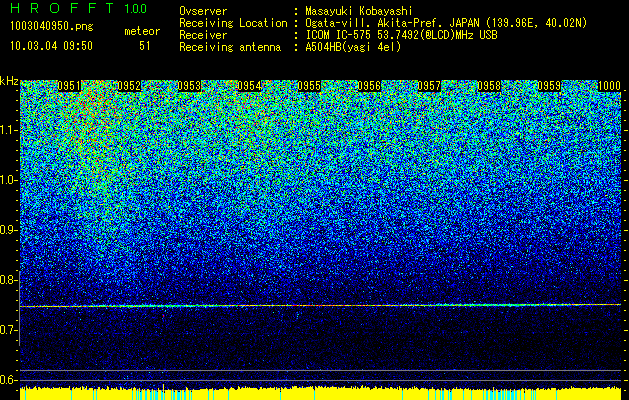Click the Receiving antenna field label
The image size is (629, 400).
tap(230, 47)
